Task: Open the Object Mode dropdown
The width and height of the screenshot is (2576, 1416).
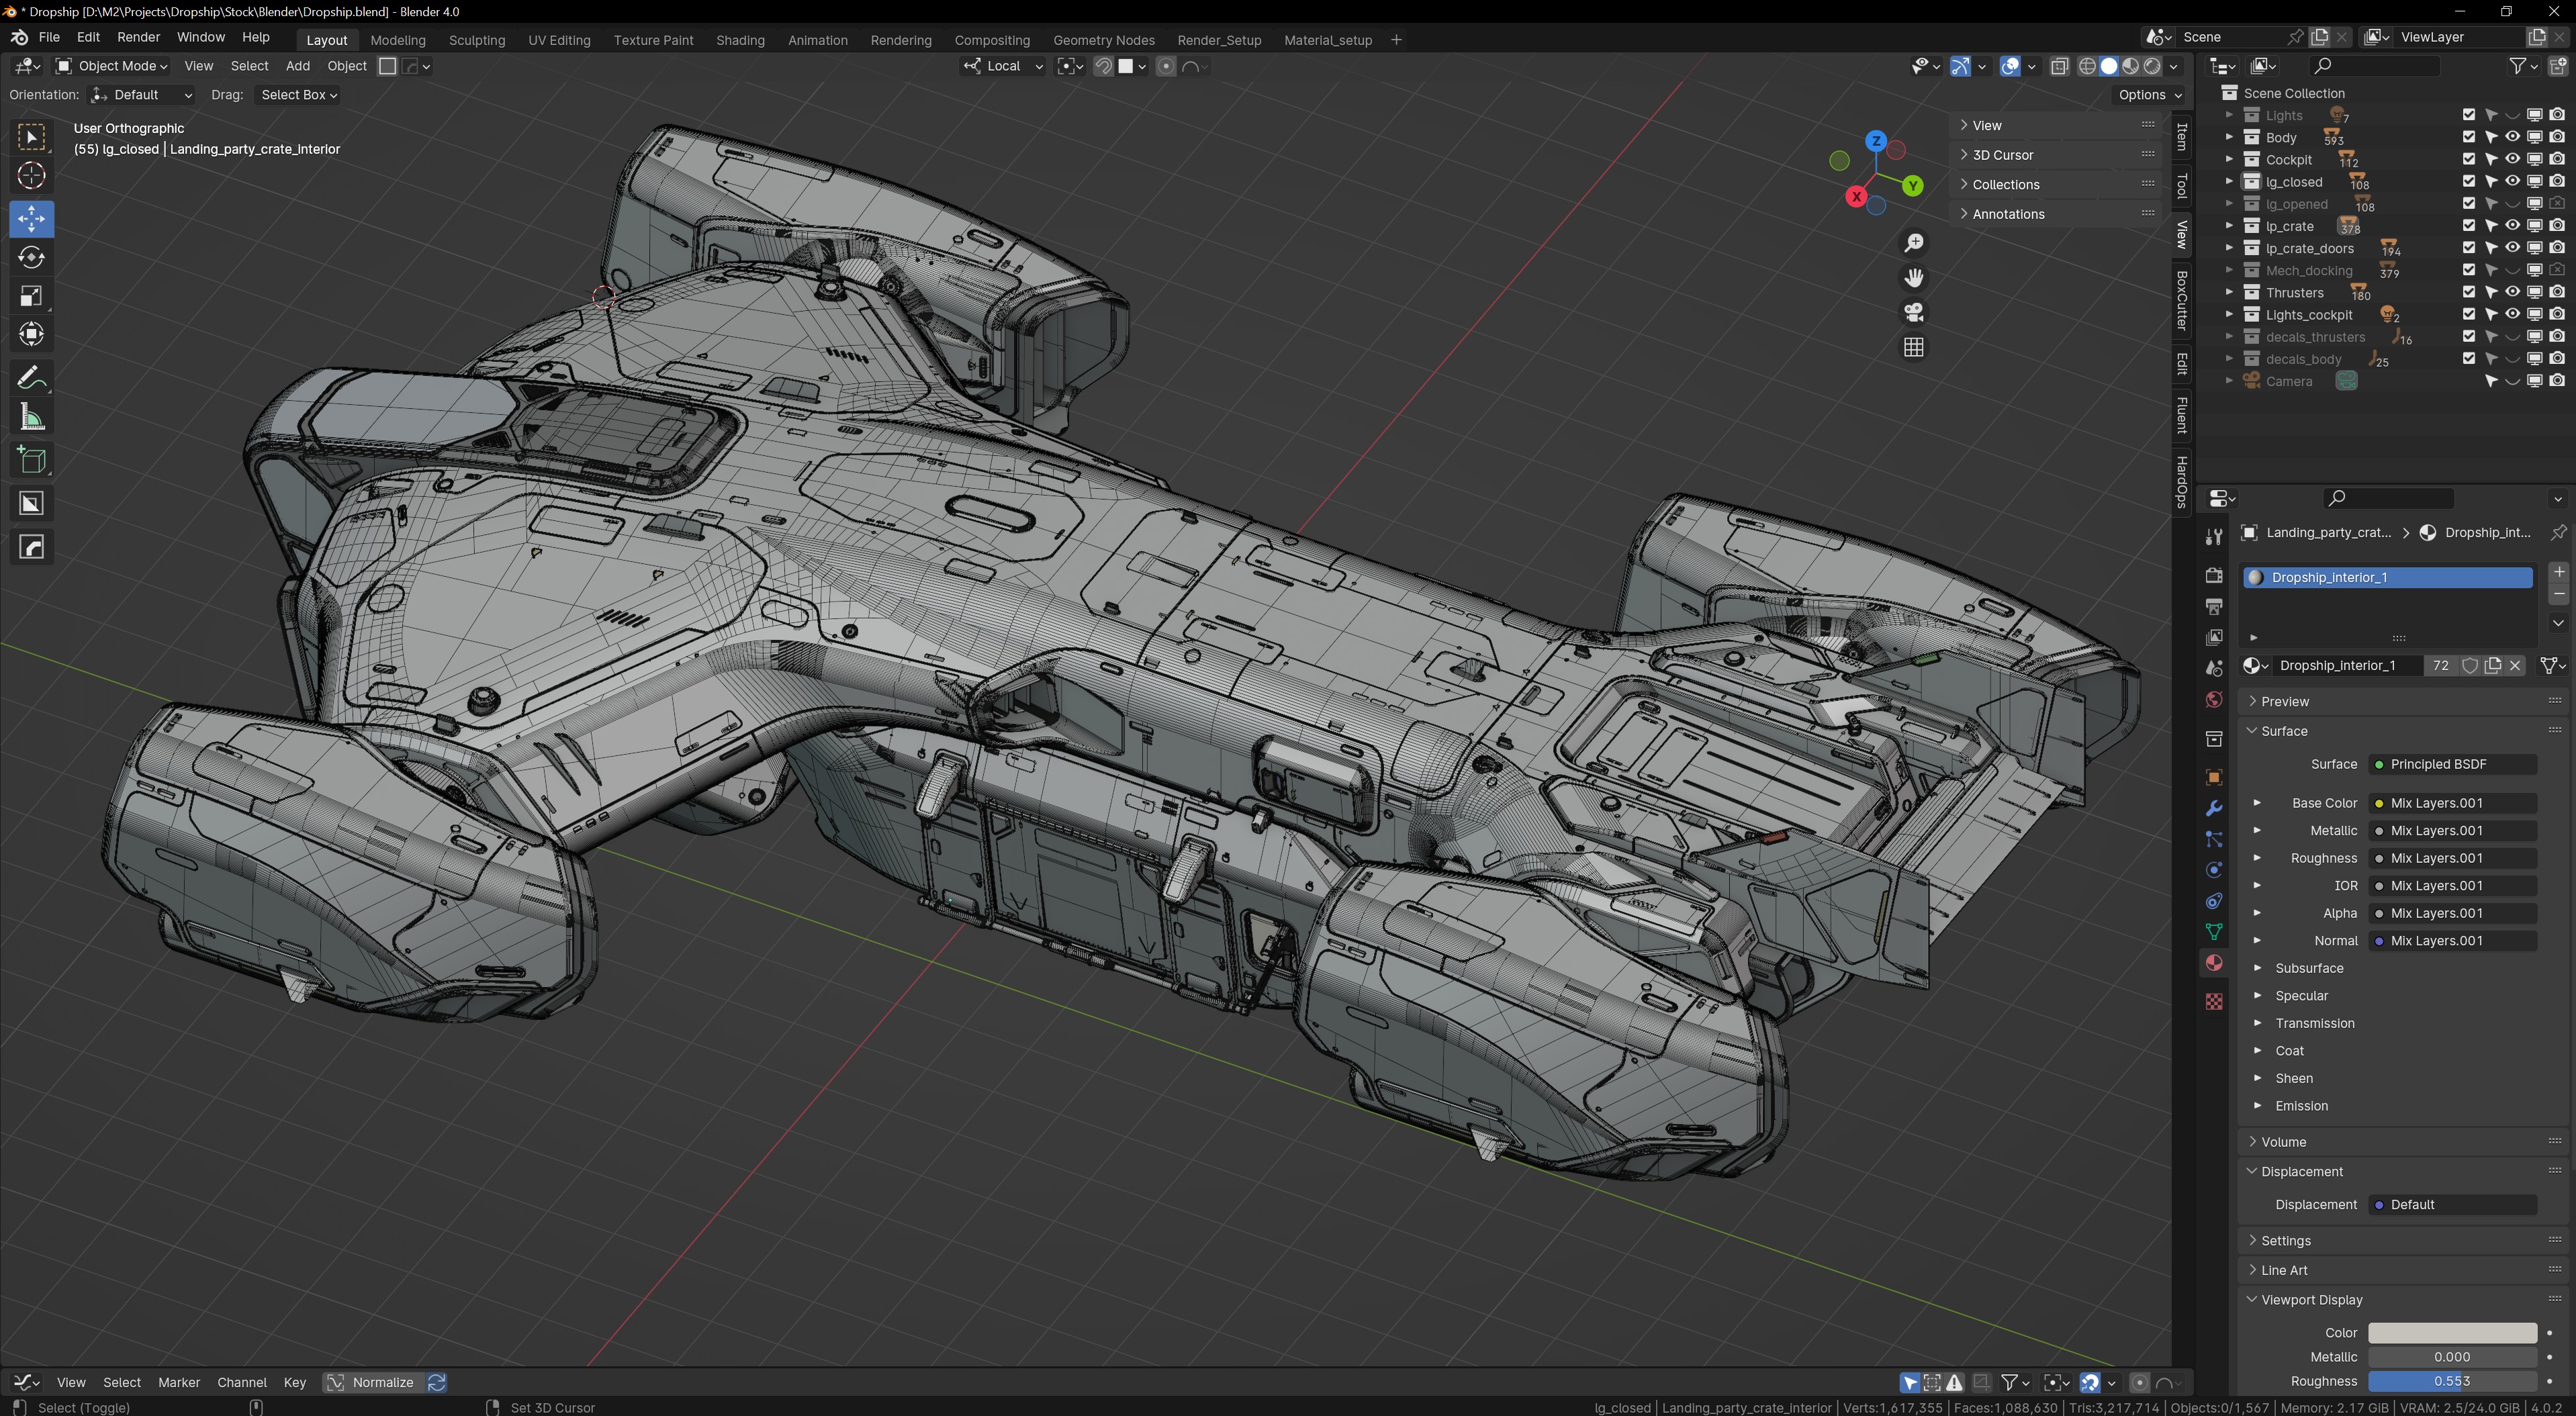Action: click(x=111, y=66)
